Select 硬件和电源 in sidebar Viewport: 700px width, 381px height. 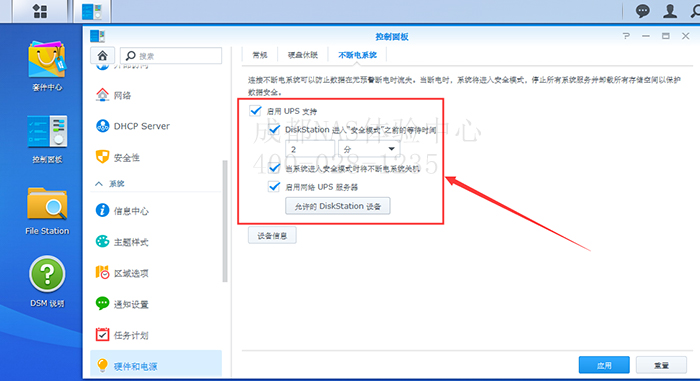[x=156, y=365]
